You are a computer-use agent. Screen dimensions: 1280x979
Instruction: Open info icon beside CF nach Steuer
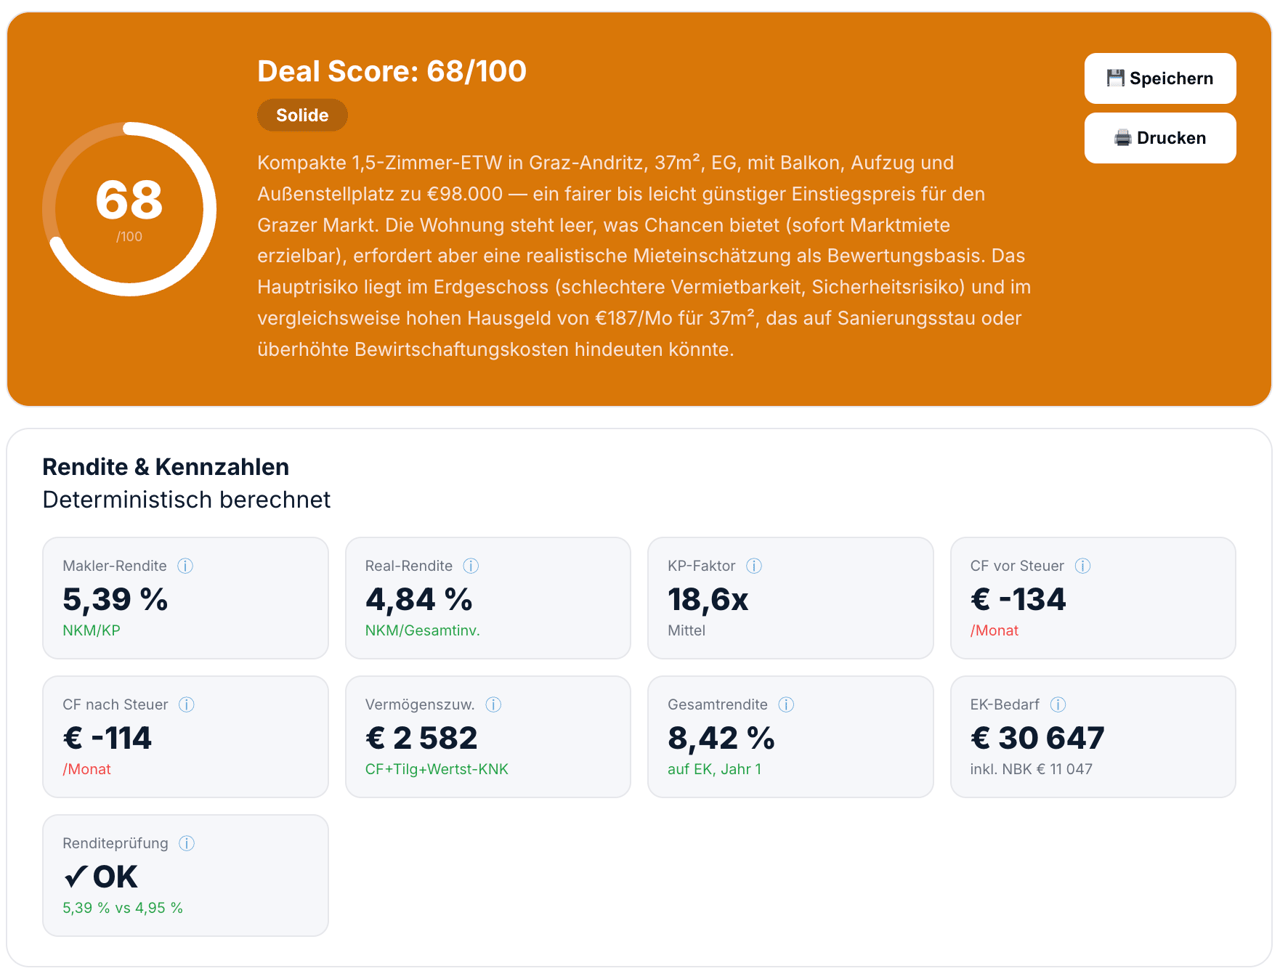(x=186, y=705)
